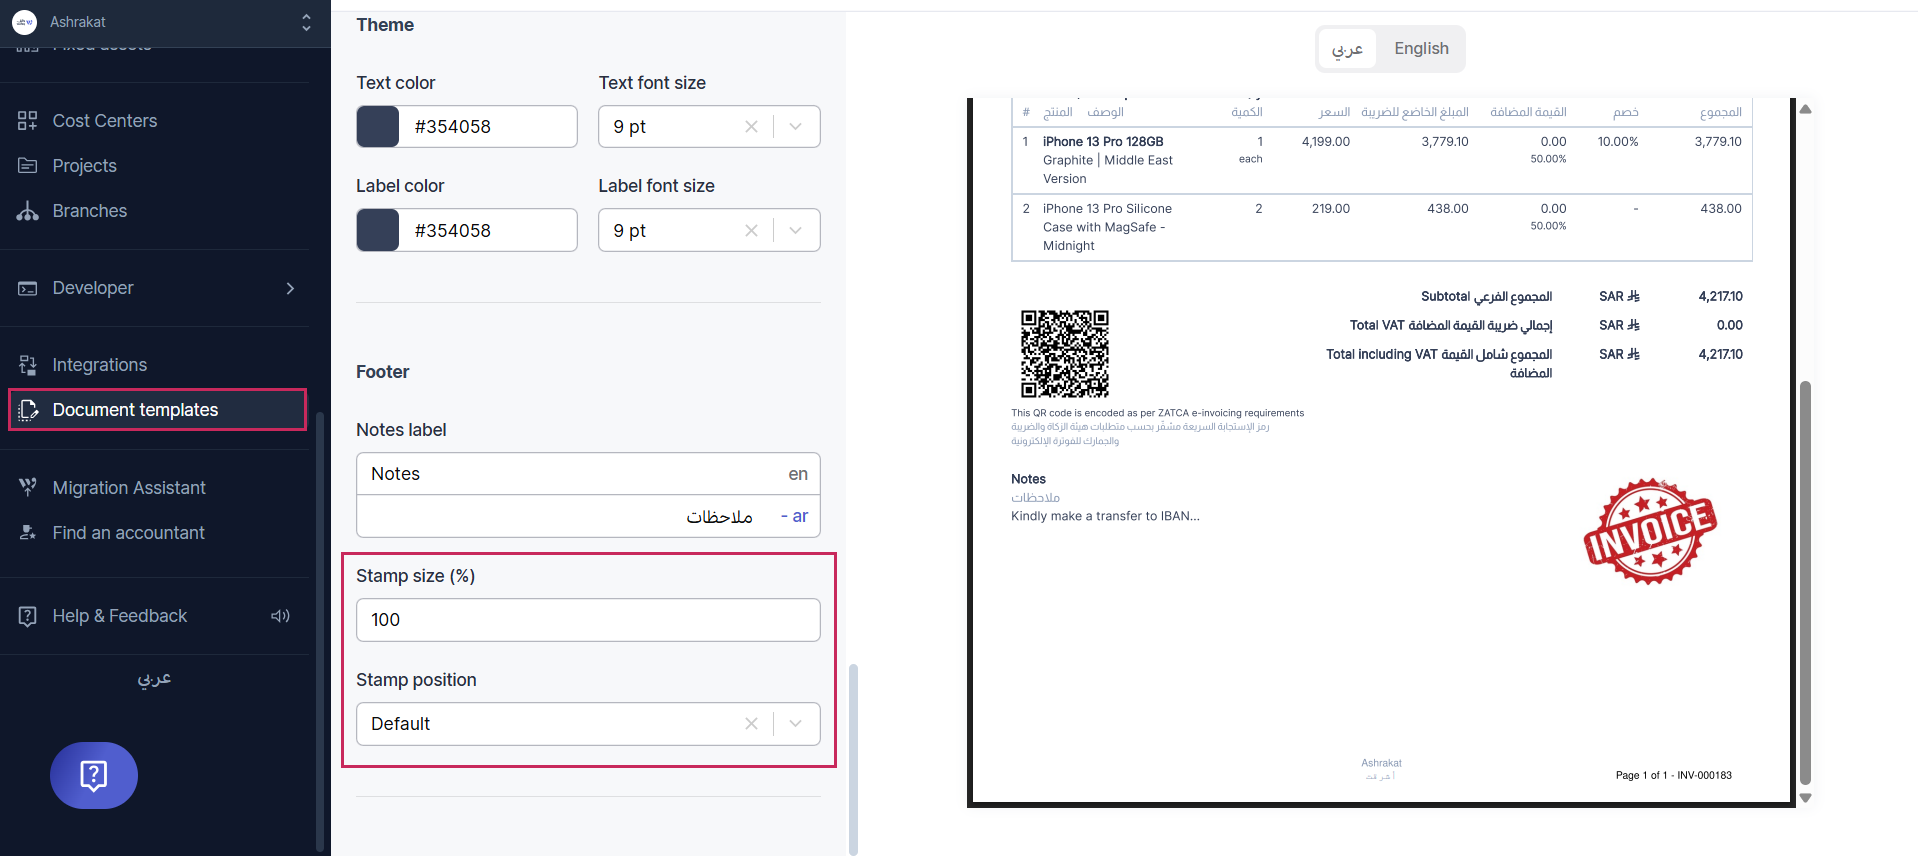Open the Stamp position dropdown
The image size is (1918, 856).
(x=796, y=724)
